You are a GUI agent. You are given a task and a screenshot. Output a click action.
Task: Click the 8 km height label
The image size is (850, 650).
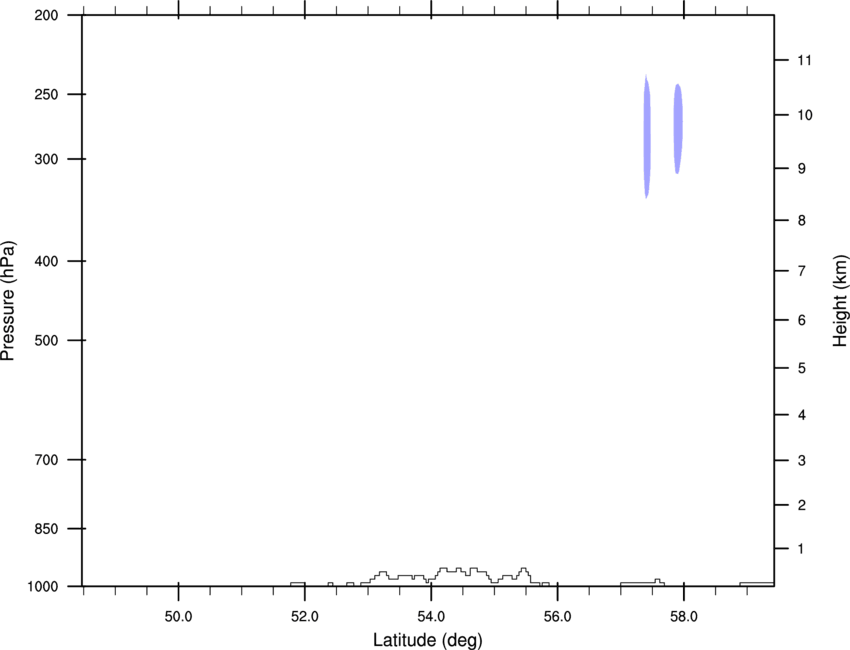point(801,221)
